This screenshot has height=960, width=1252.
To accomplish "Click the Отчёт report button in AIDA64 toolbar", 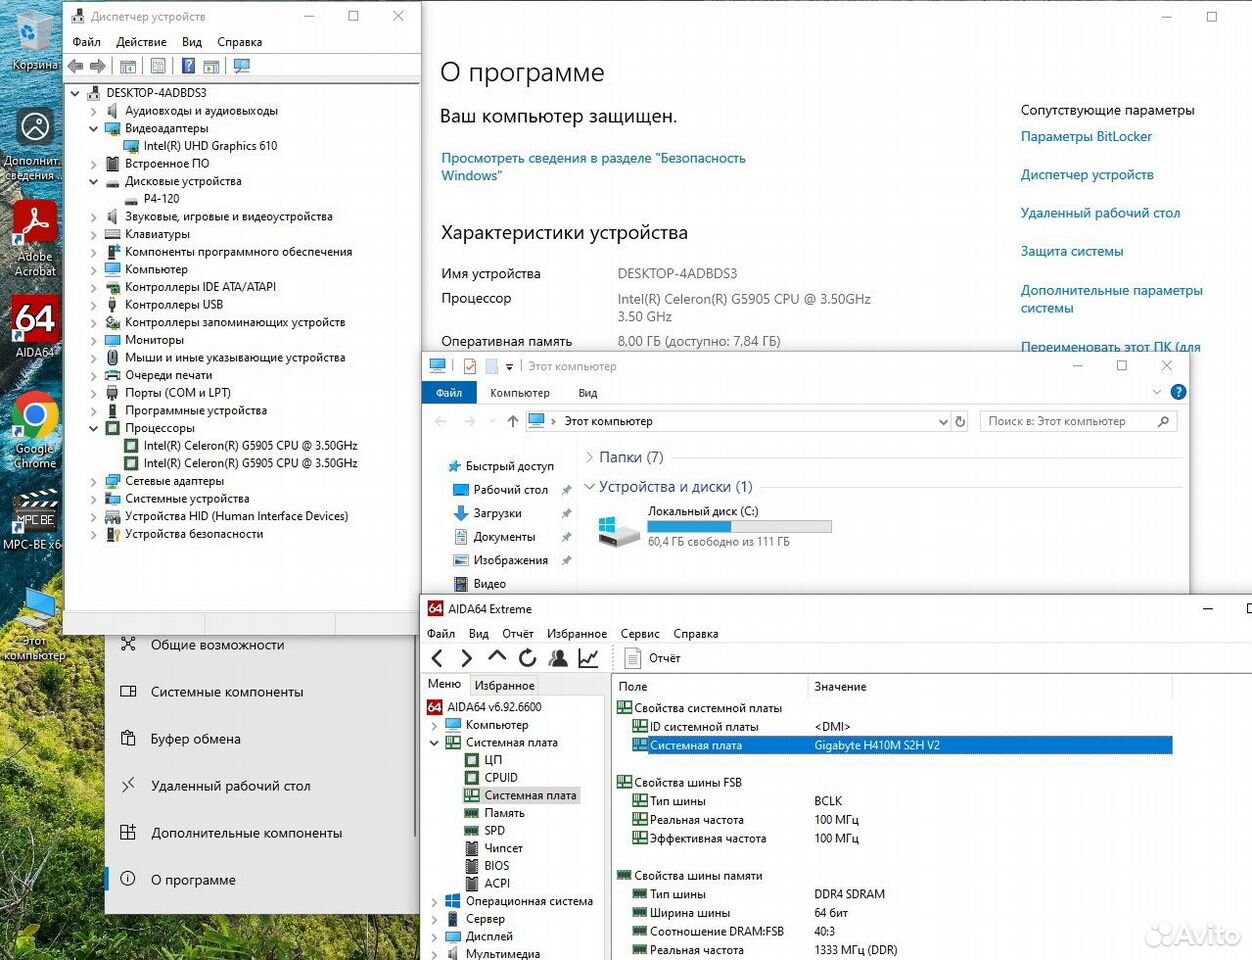I will (x=652, y=658).
